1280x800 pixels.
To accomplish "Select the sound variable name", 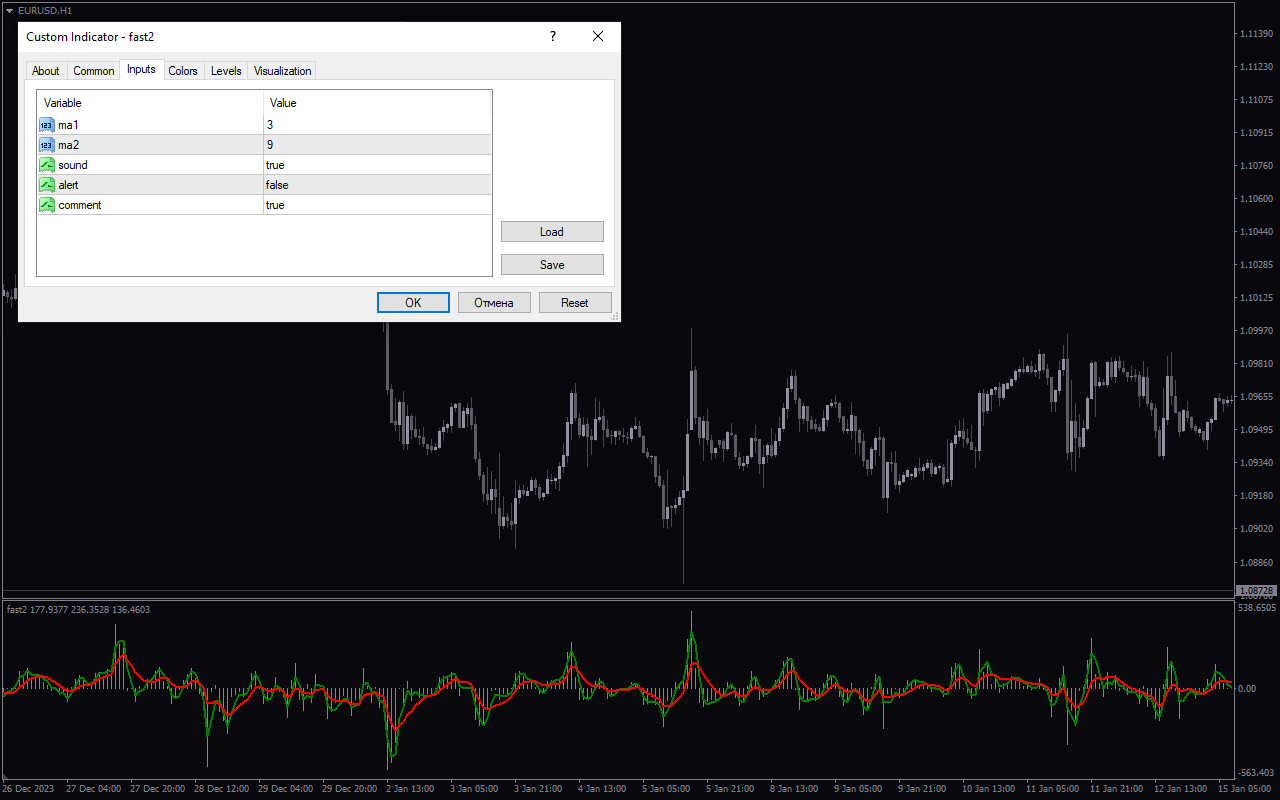I will coord(73,165).
